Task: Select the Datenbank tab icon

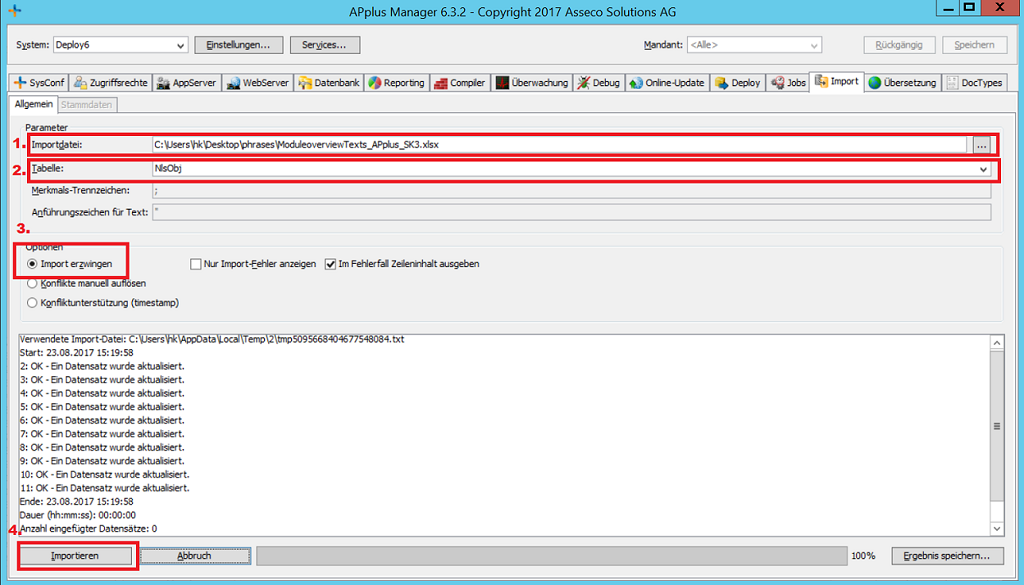Action: pyautogui.click(x=305, y=83)
